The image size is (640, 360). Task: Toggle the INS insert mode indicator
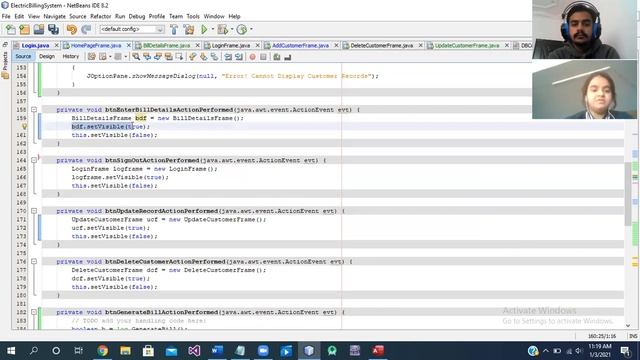pyautogui.click(x=633, y=336)
